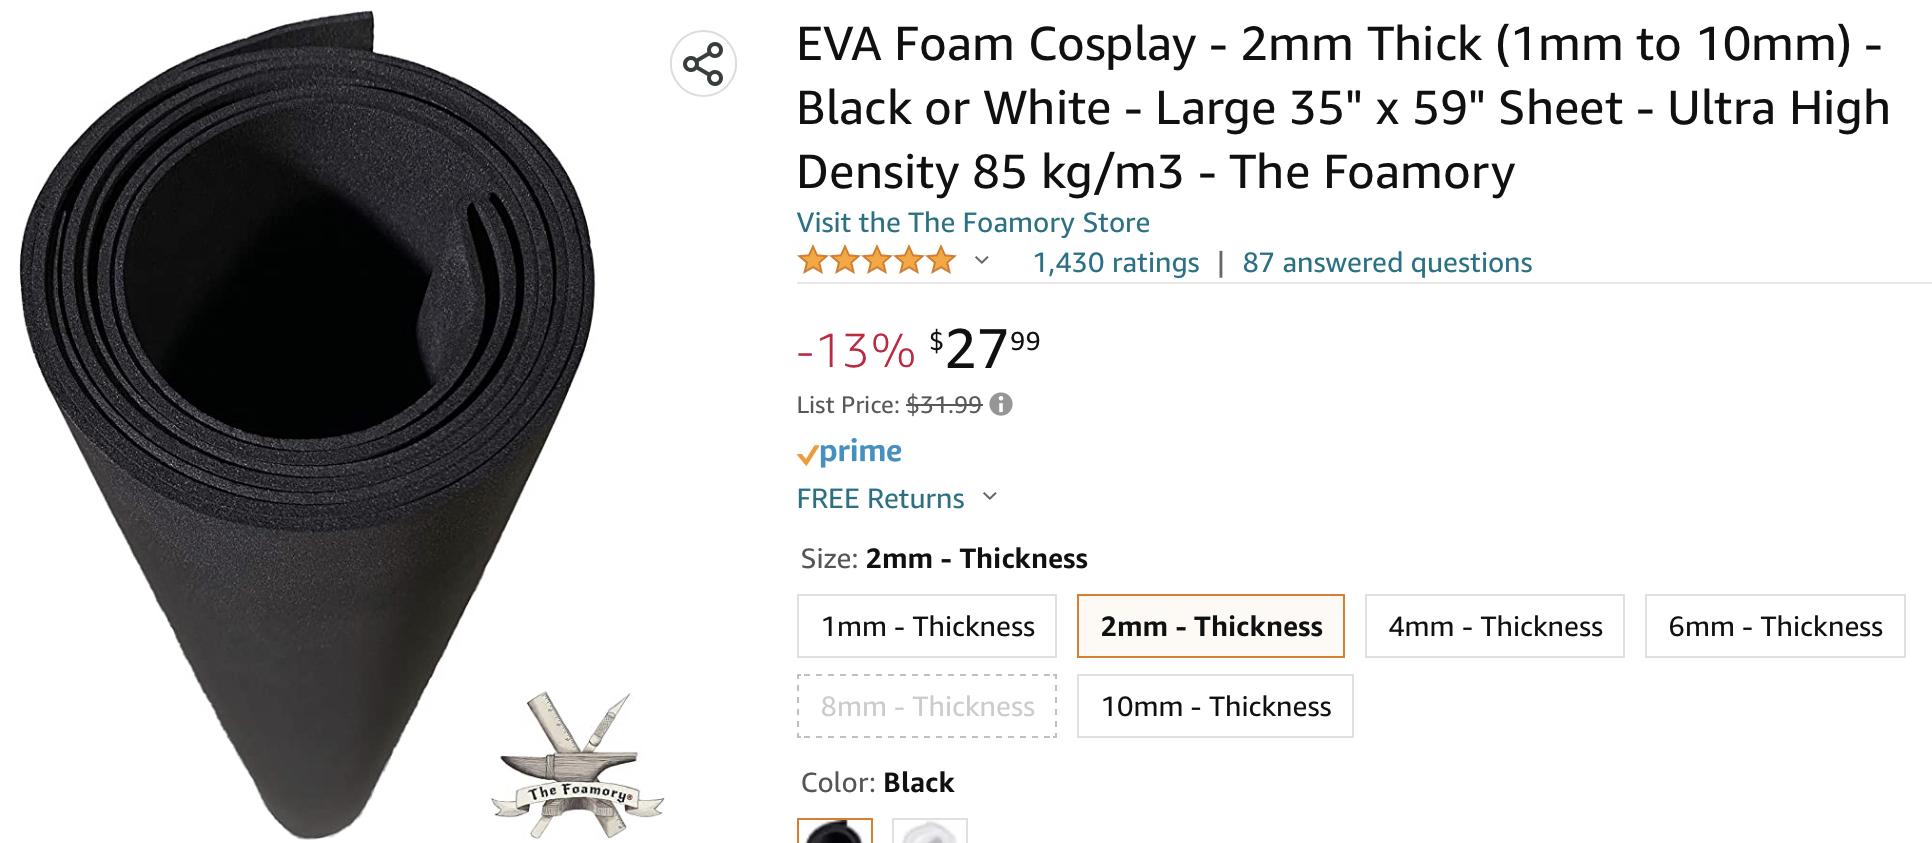The image size is (1932, 843).
Task: Click the five-star rating icons
Action: click(876, 262)
